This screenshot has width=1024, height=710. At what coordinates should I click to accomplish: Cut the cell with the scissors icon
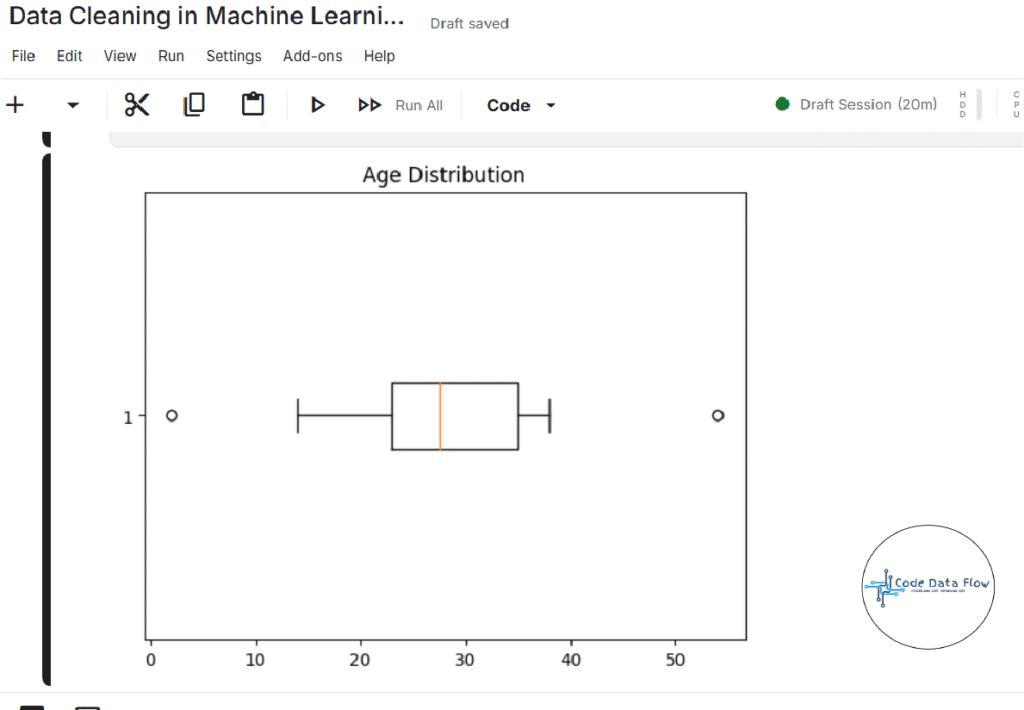click(x=137, y=105)
